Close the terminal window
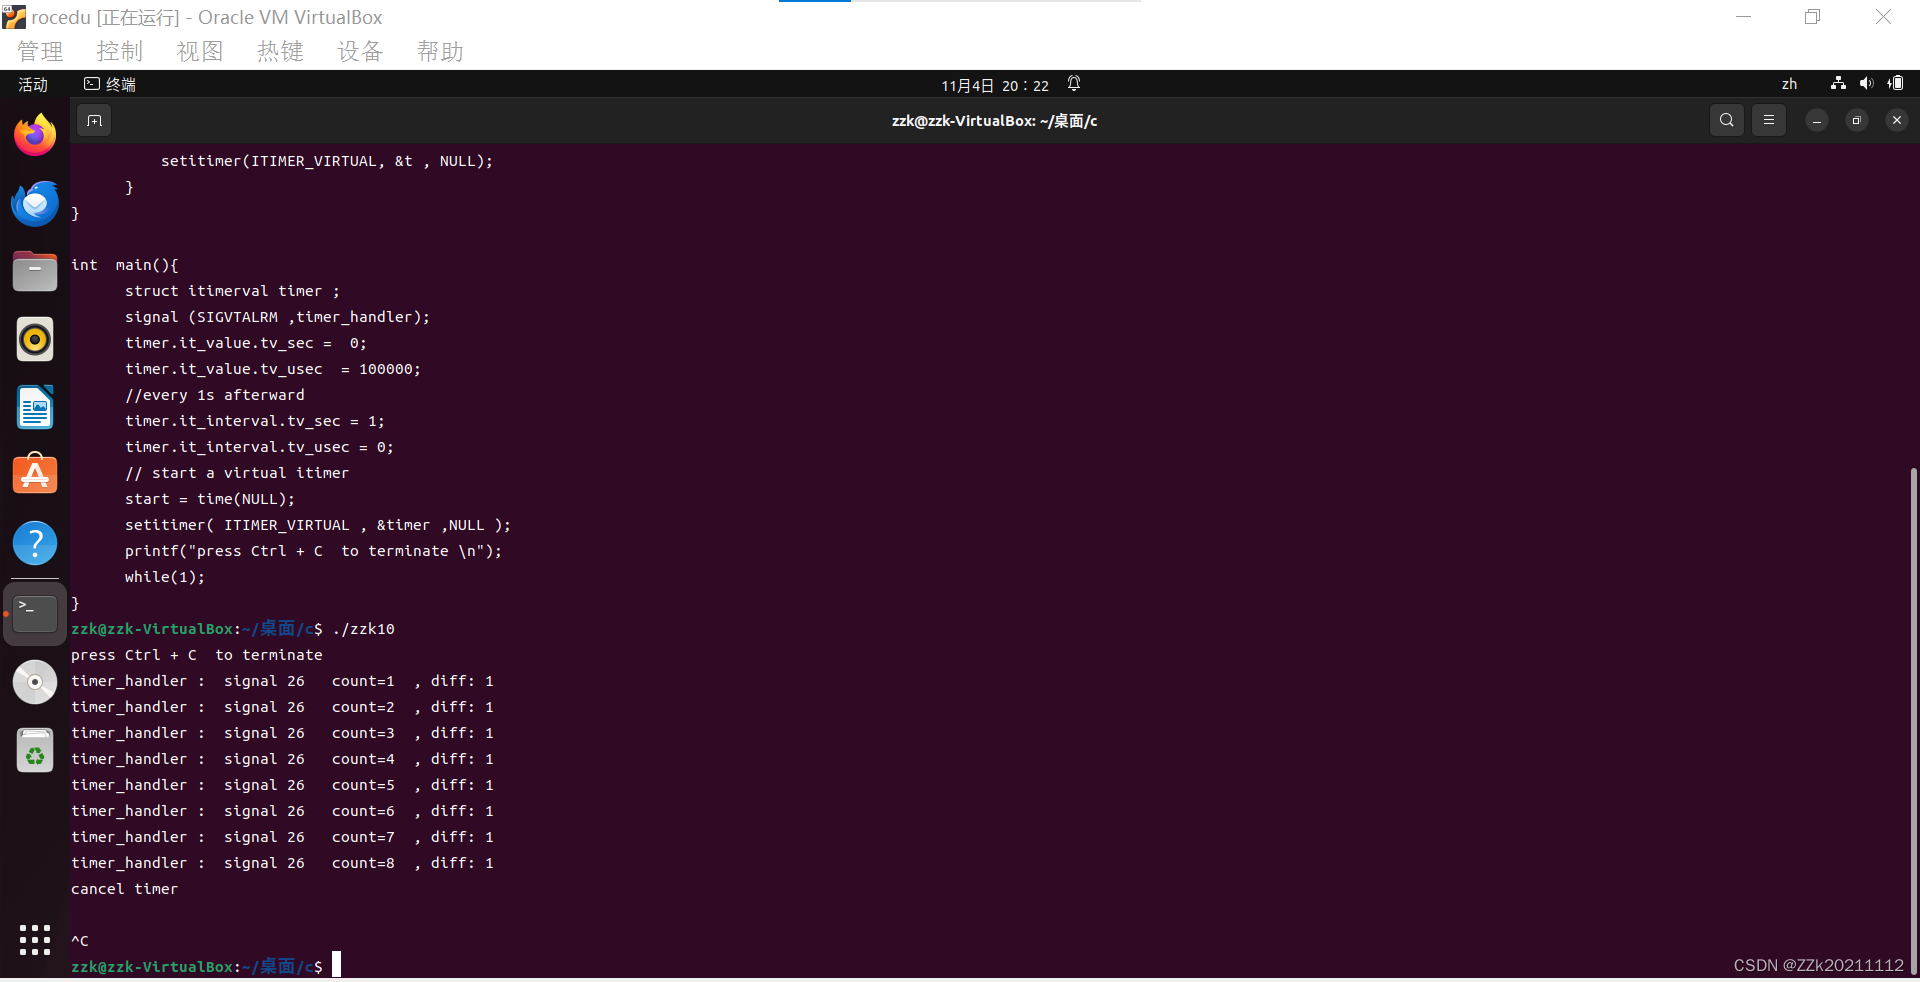1920x982 pixels. pyautogui.click(x=1897, y=120)
